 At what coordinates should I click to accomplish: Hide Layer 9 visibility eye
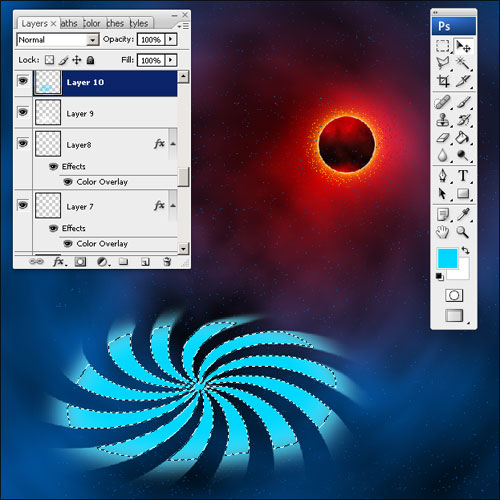(x=23, y=112)
